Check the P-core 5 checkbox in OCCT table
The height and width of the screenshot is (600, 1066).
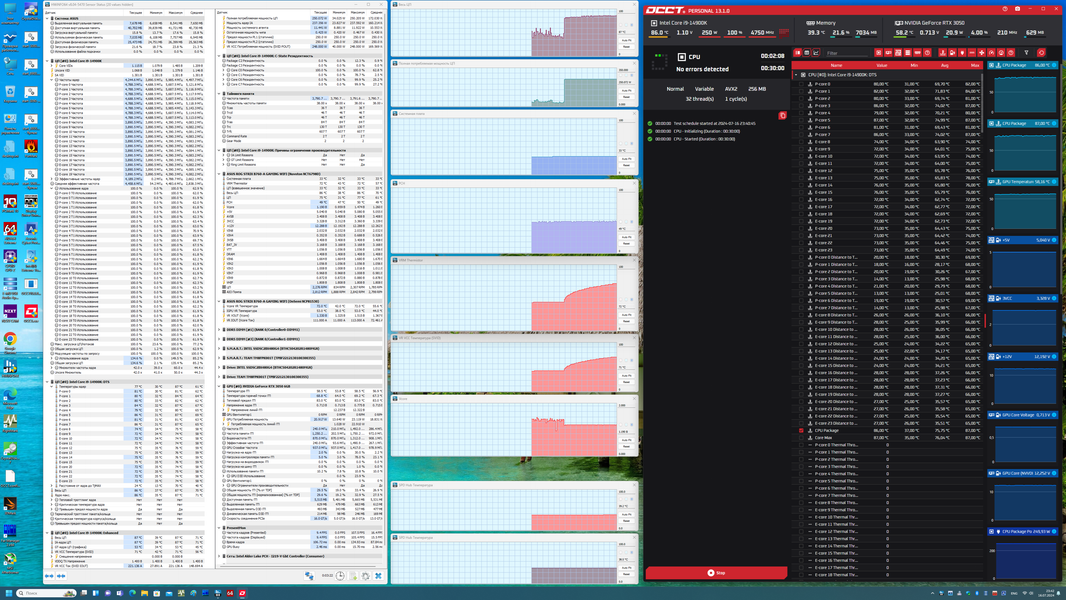802,120
